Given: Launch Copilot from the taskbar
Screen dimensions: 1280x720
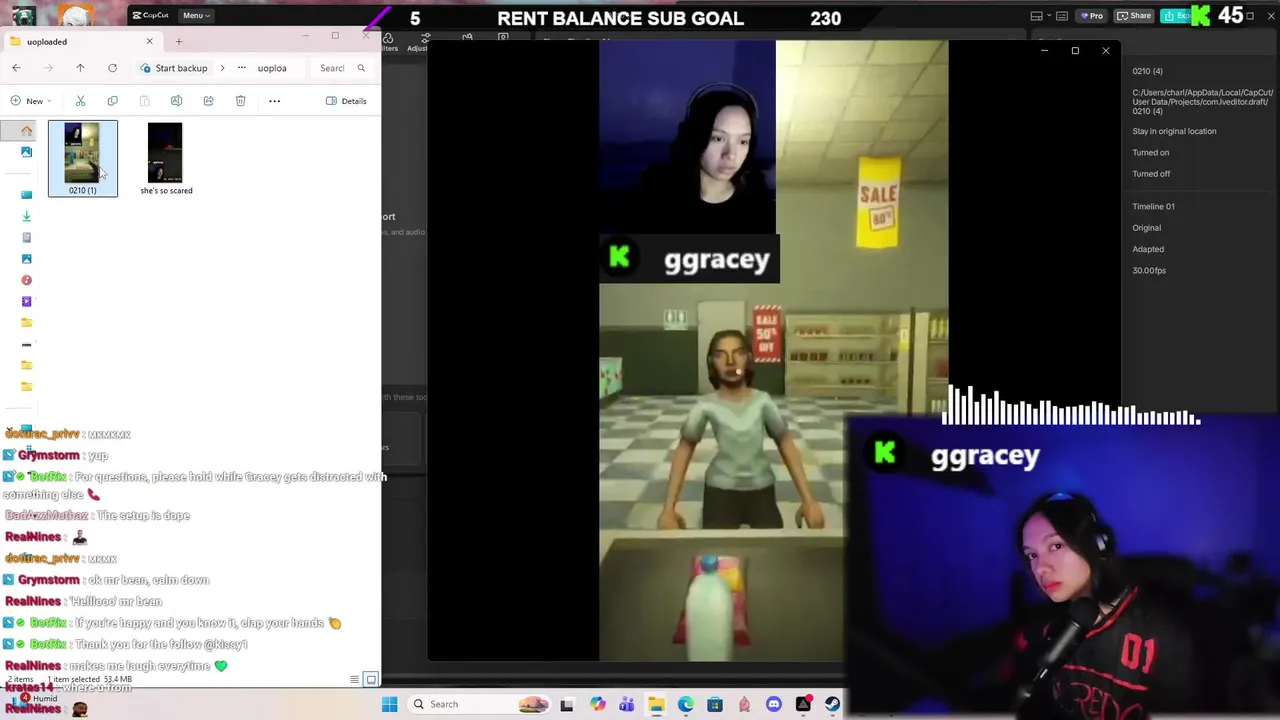Looking at the screenshot, I should point(597,704).
